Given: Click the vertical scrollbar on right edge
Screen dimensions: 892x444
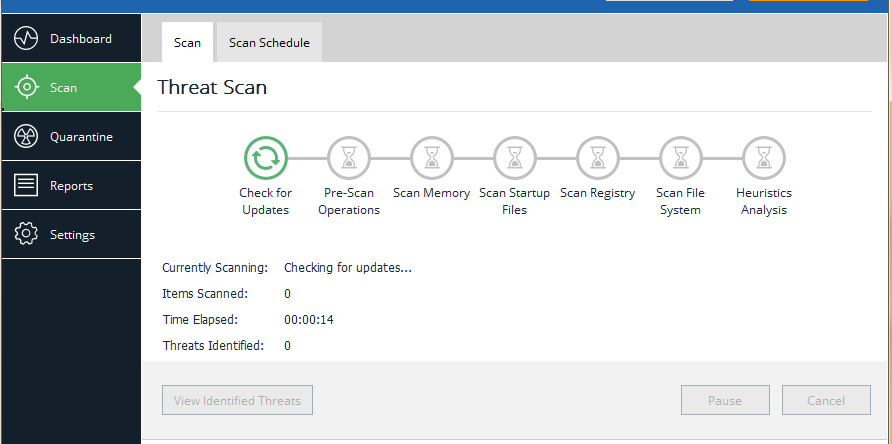Looking at the screenshot, I should click(888, 250).
